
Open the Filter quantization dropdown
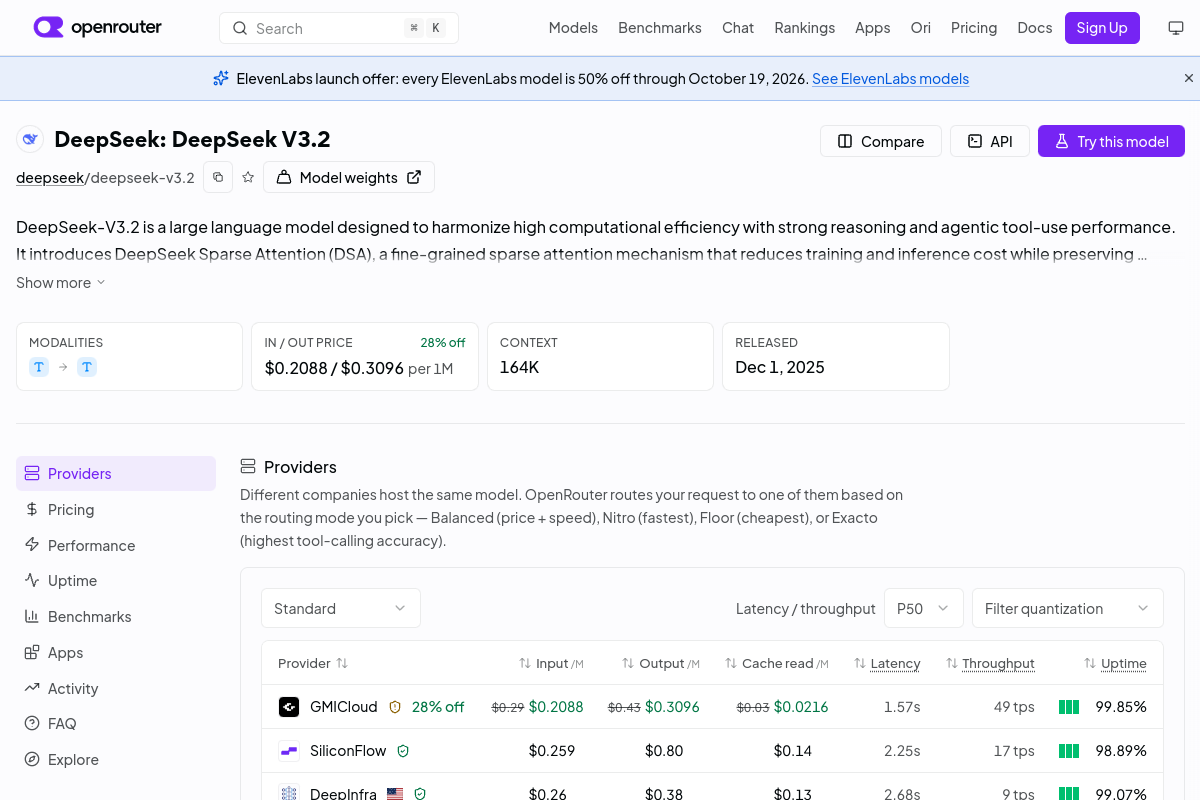tap(1068, 608)
